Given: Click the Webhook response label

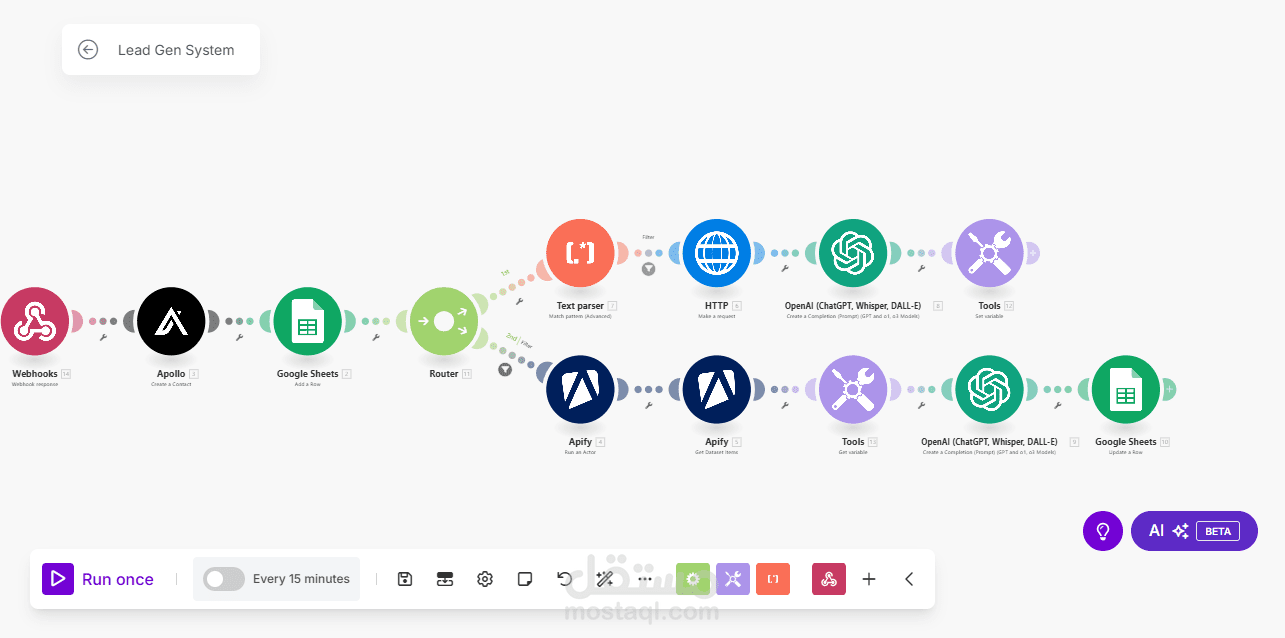Looking at the screenshot, I should tap(35, 384).
